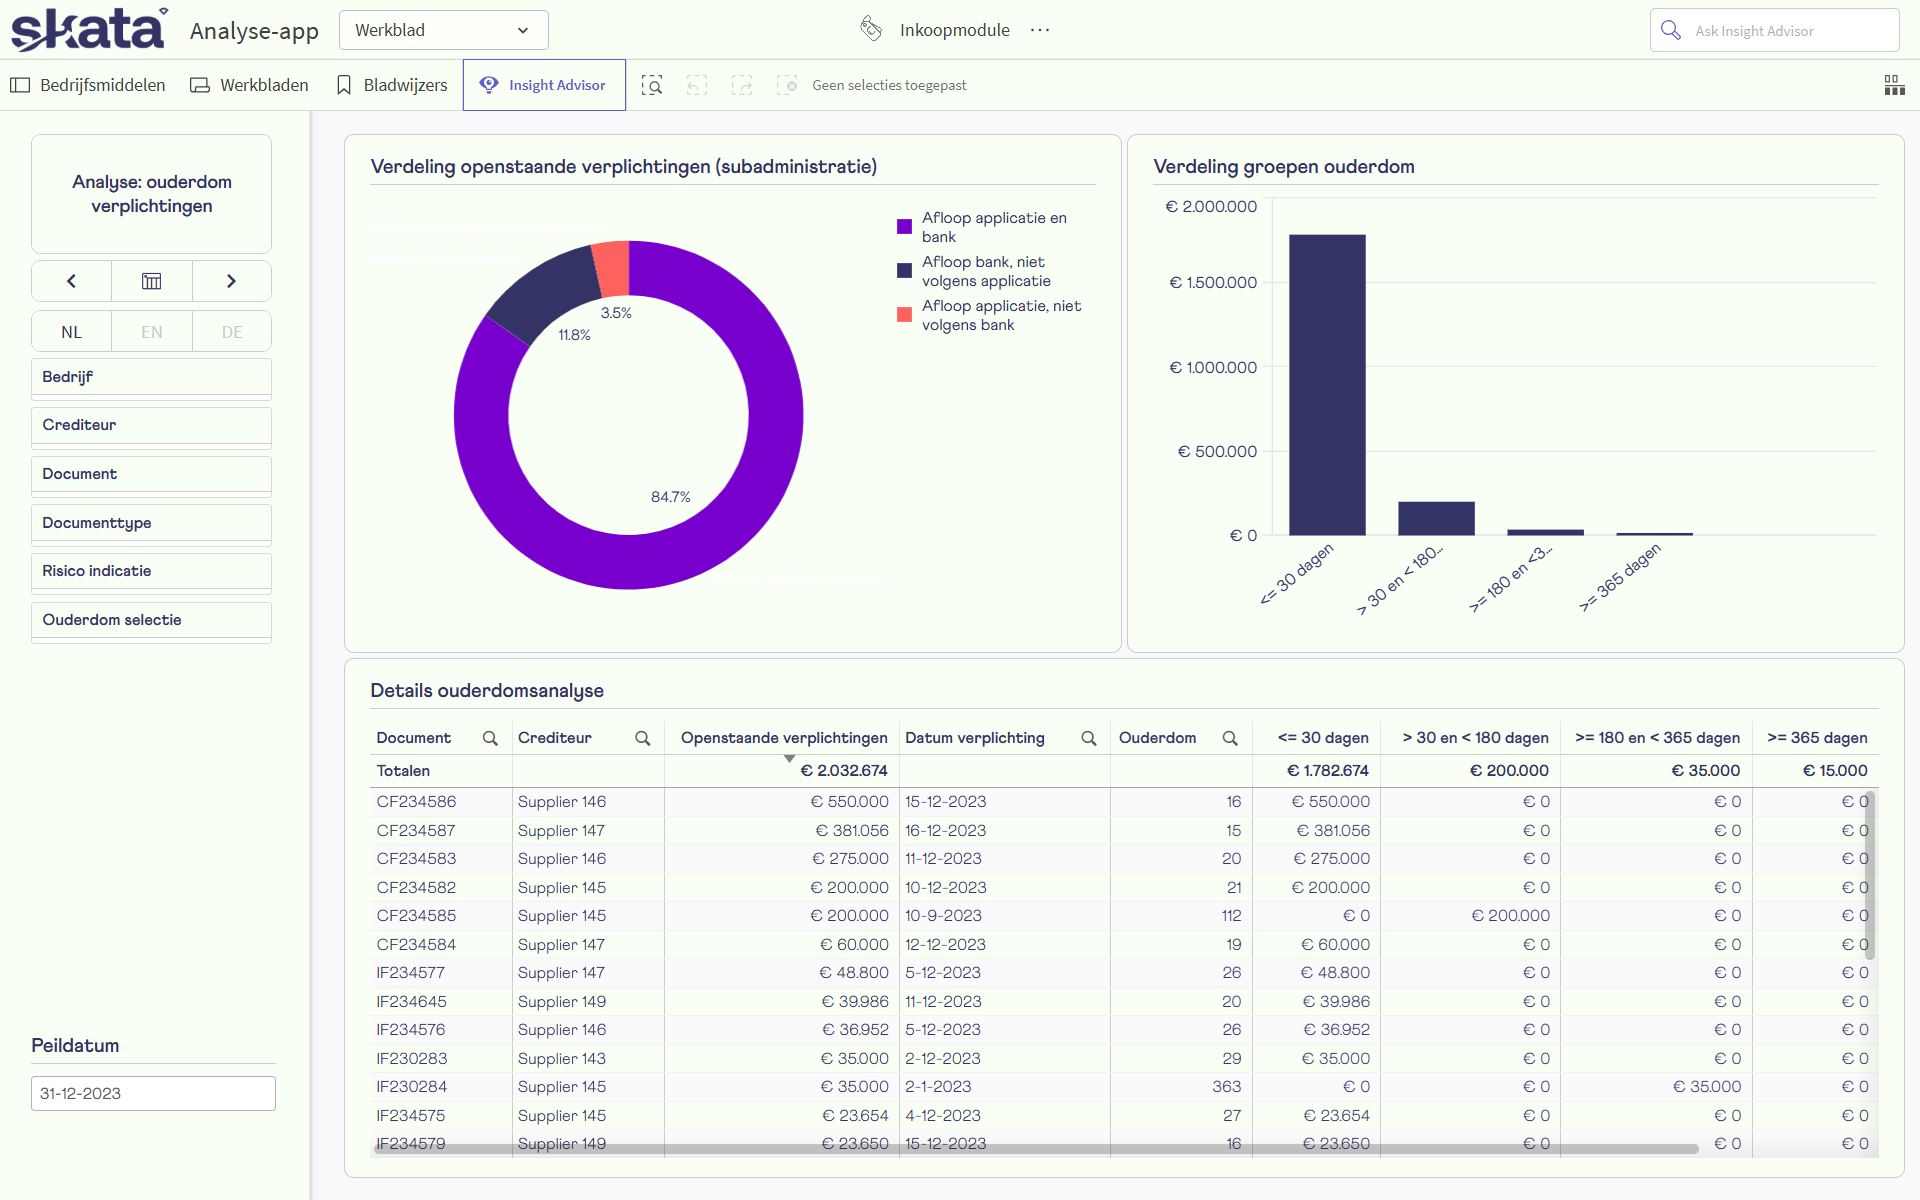Open the Werkbladen menu

click(x=249, y=85)
